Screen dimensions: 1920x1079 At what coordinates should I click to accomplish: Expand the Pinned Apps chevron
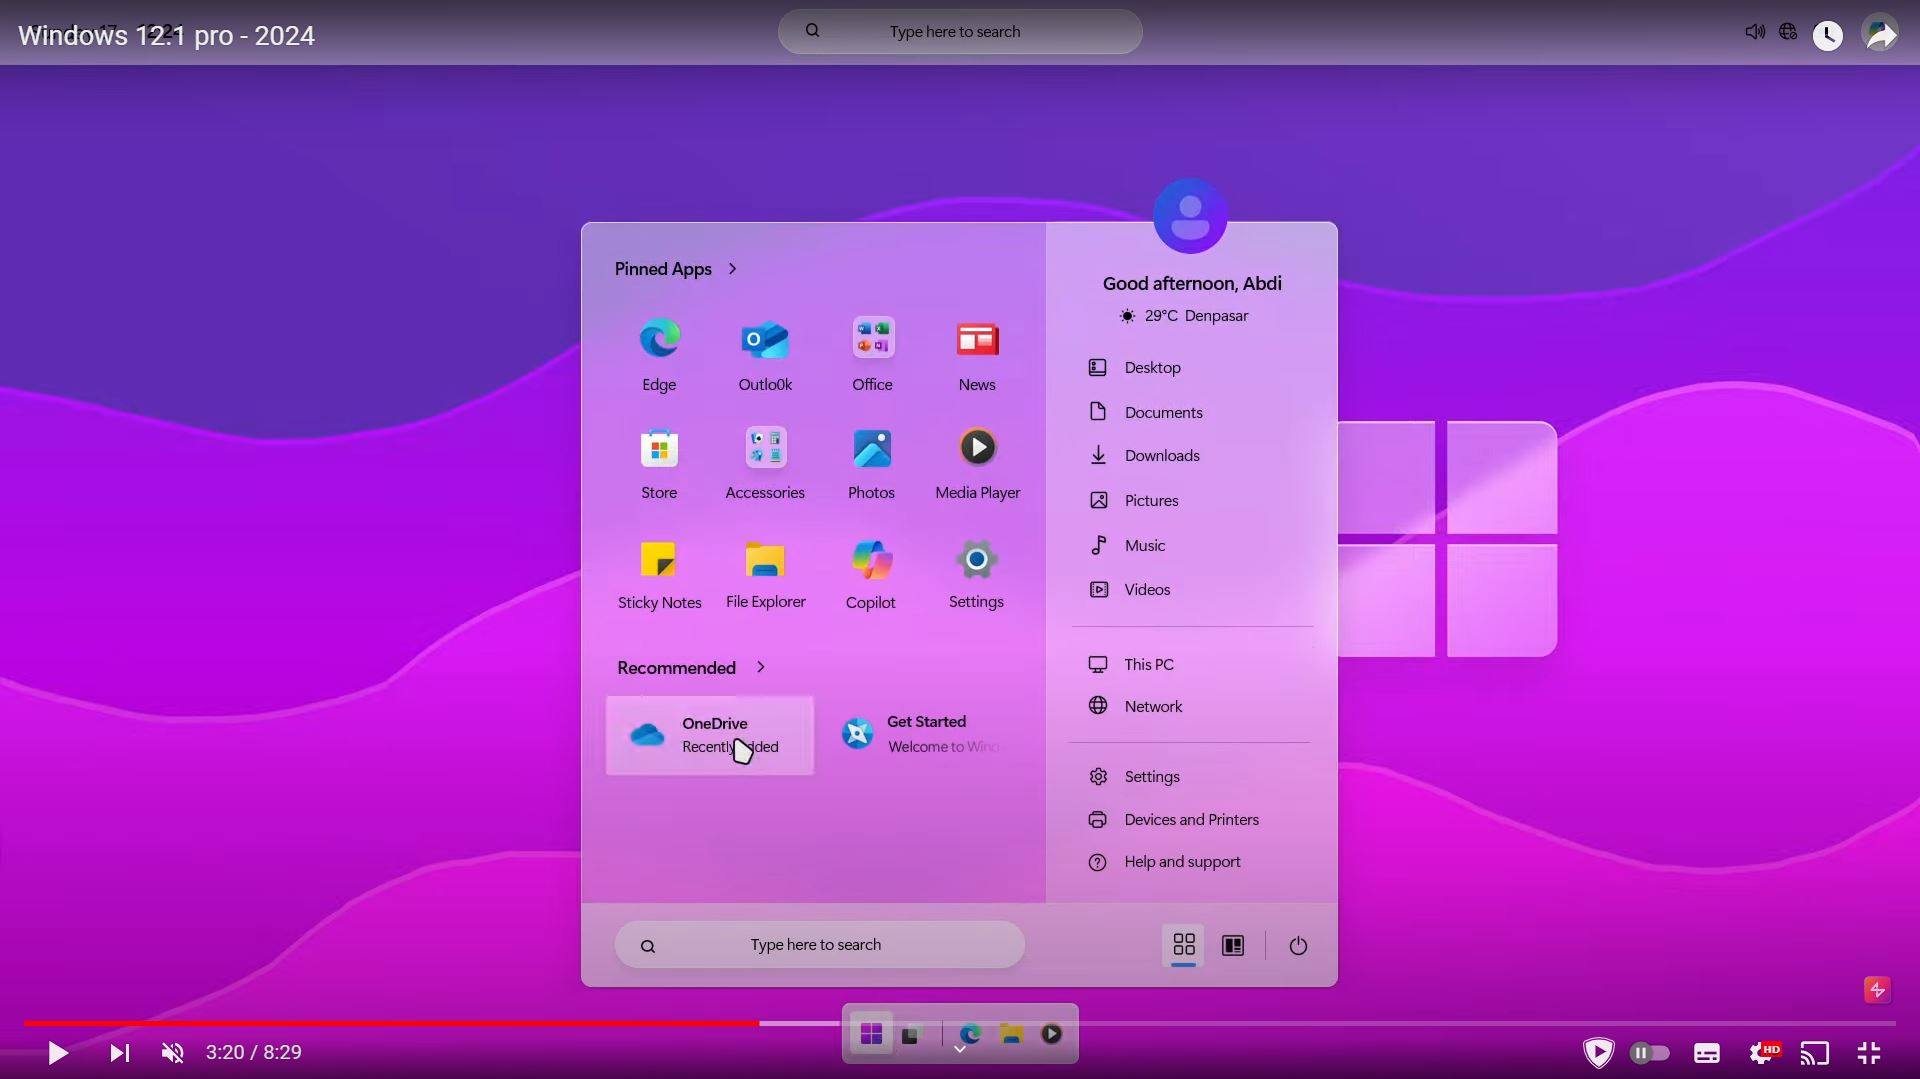pos(733,269)
